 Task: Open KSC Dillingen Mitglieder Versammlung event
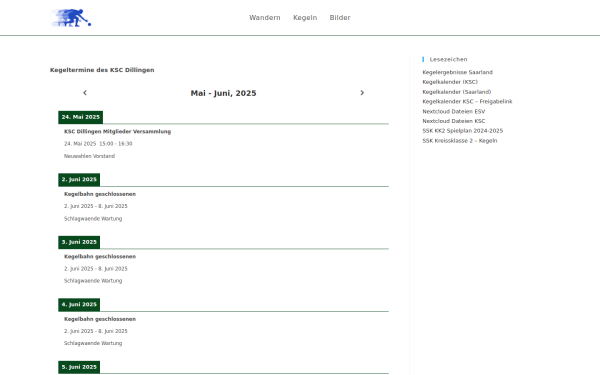pyautogui.click(x=117, y=132)
